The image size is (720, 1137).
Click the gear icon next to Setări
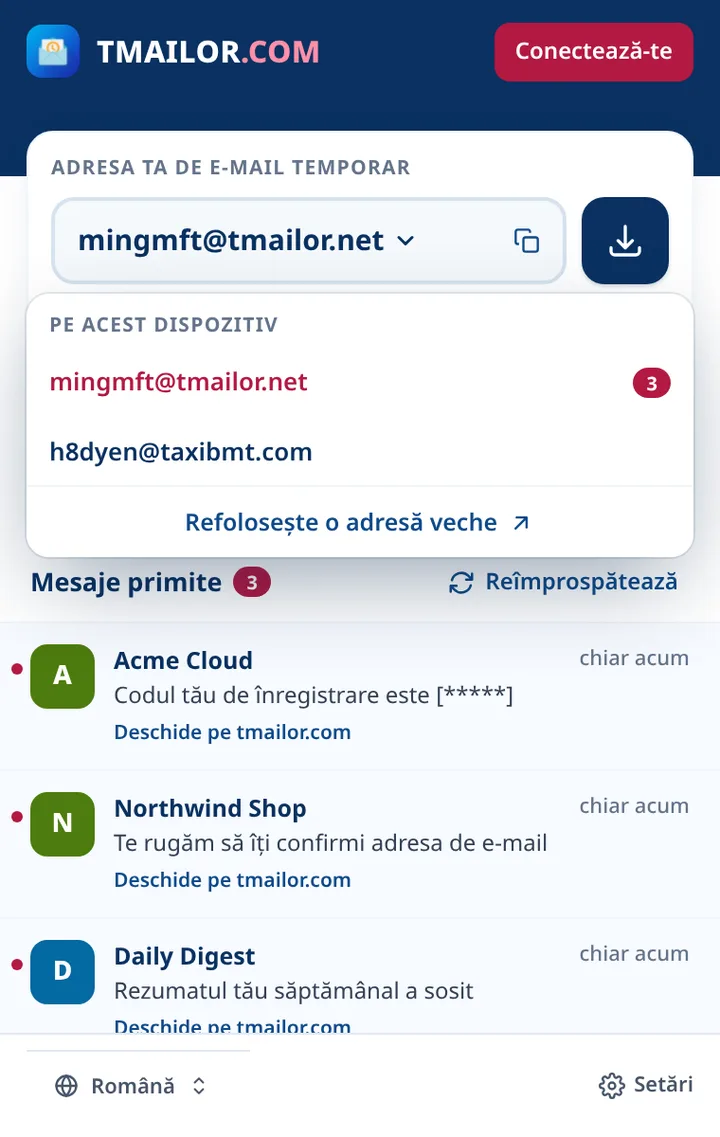tap(611, 1086)
